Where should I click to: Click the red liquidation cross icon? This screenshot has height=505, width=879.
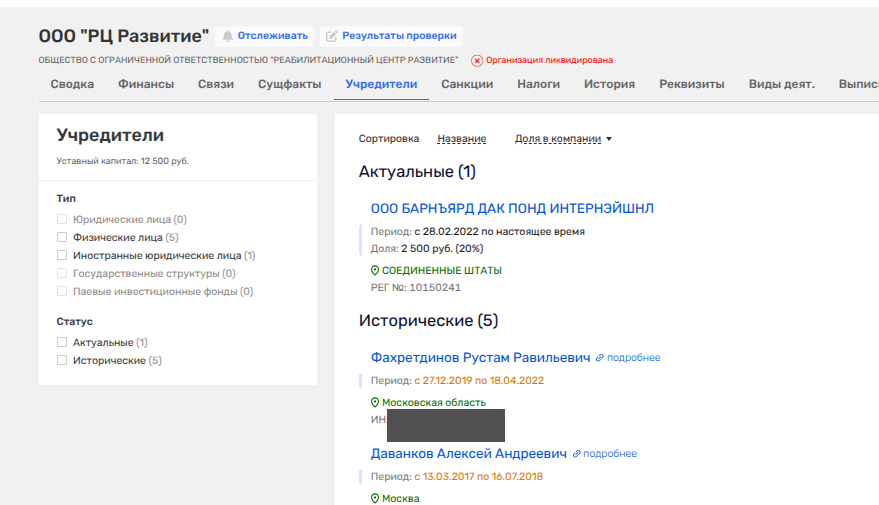pyautogui.click(x=476, y=61)
